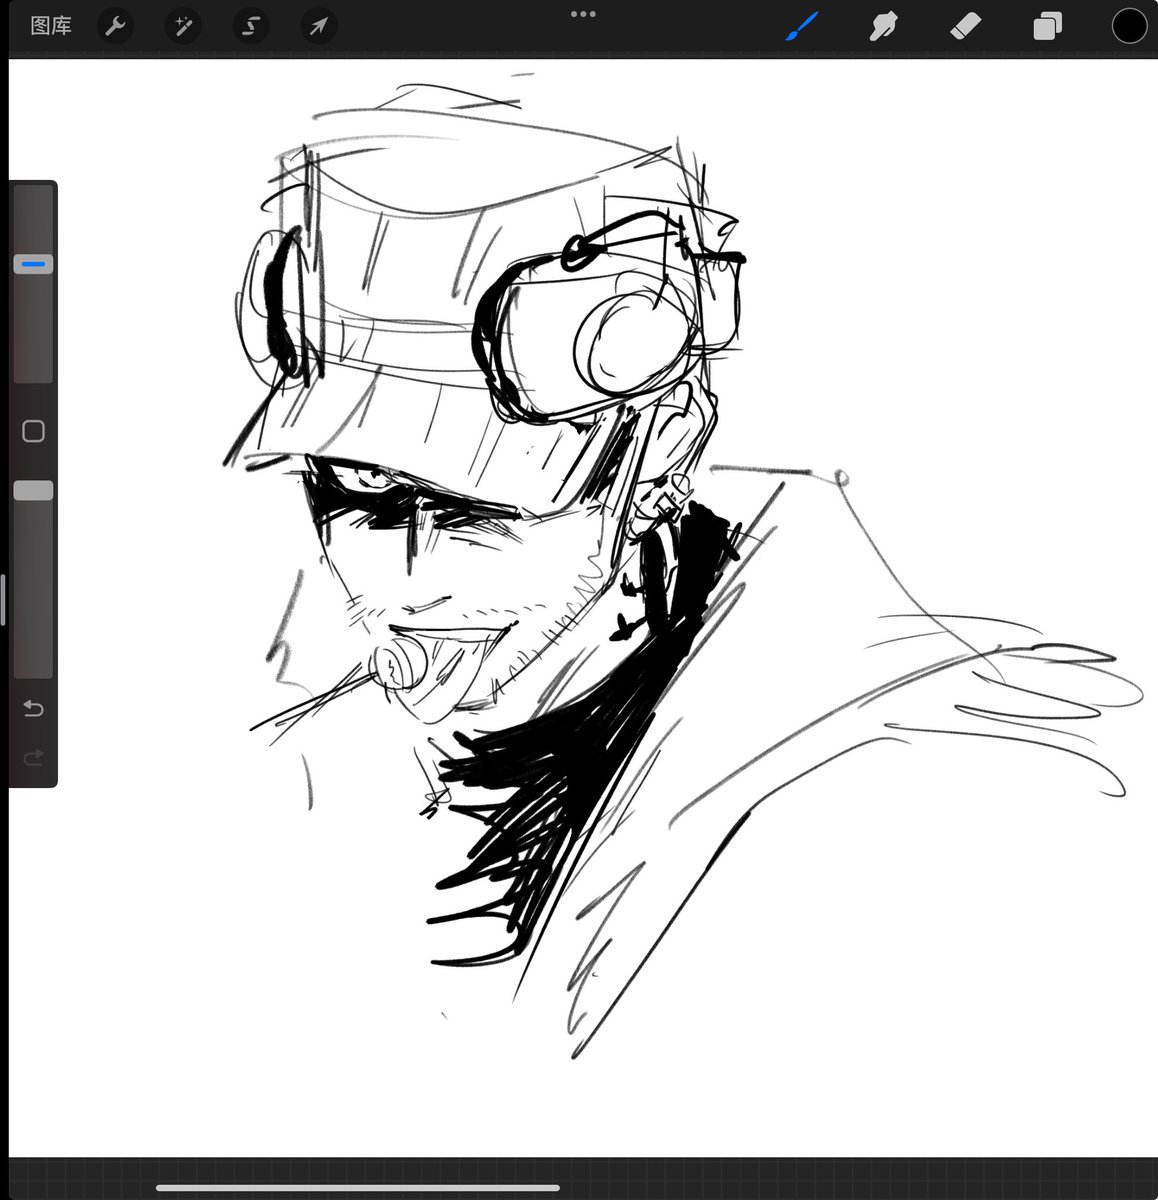Click the blue brush size slider handle
The width and height of the screenshot is (1158, 1200).
(x=33, y=264)
